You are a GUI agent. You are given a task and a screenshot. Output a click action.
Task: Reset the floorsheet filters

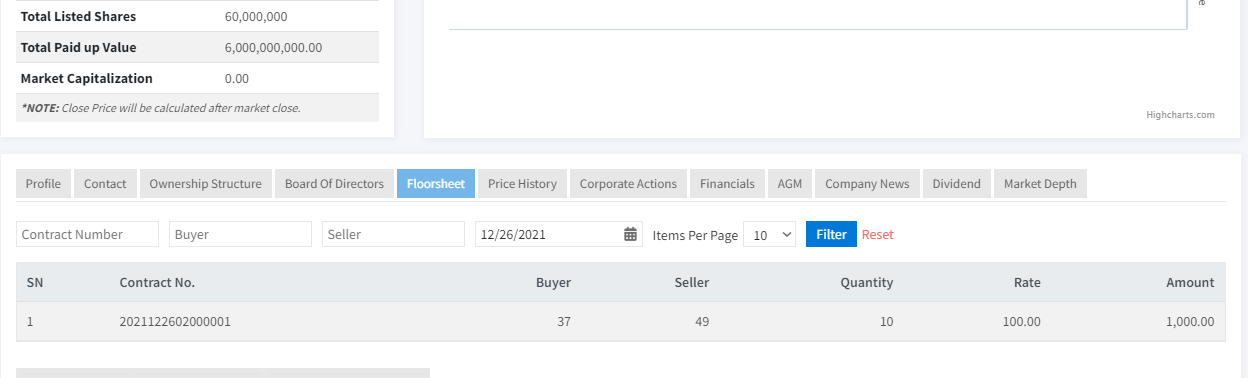878,235
